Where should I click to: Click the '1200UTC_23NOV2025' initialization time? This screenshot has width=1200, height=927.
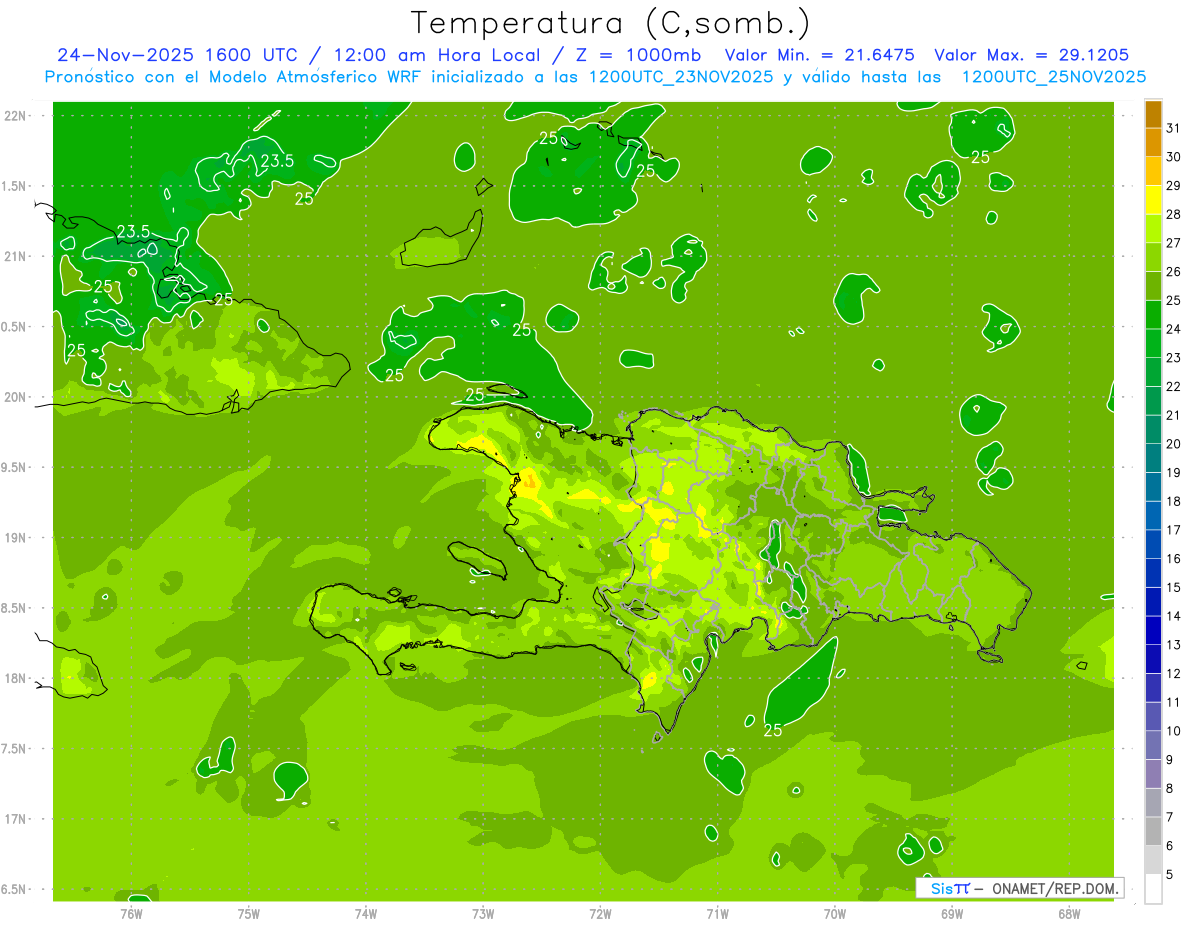pos(679,77)
